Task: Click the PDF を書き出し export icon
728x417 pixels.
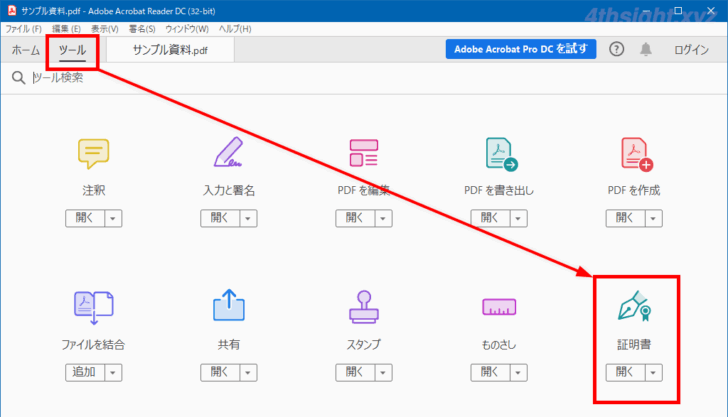Action: (x=501, y=154)
